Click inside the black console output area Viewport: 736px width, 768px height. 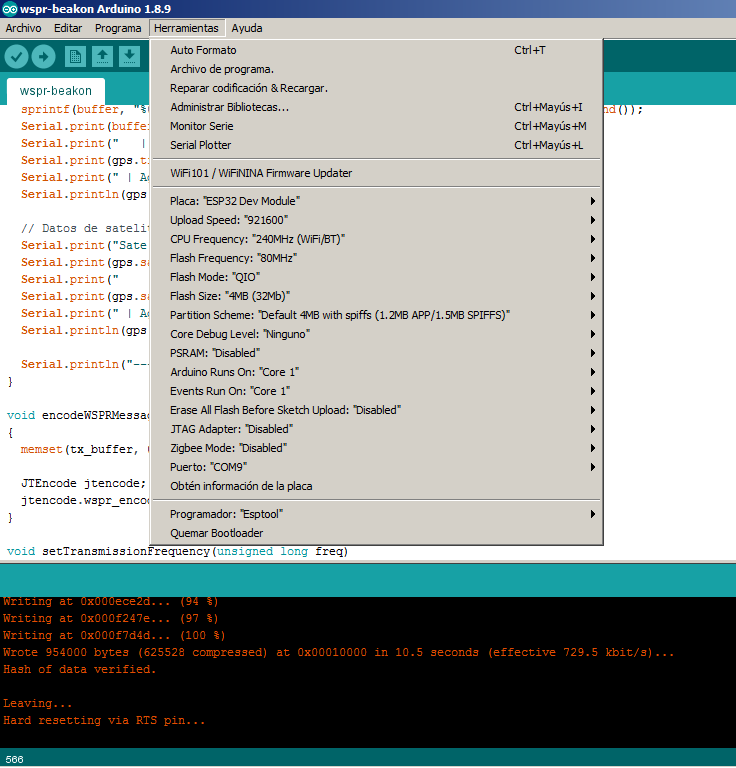click(x=400, y=700)
